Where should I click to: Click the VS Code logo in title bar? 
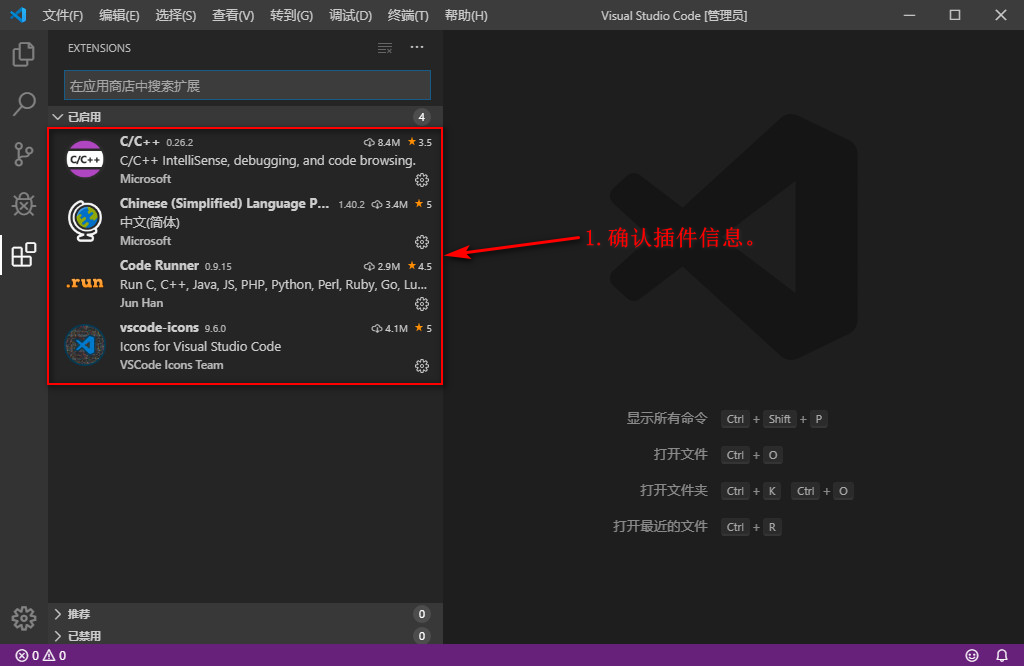[18, 14]
